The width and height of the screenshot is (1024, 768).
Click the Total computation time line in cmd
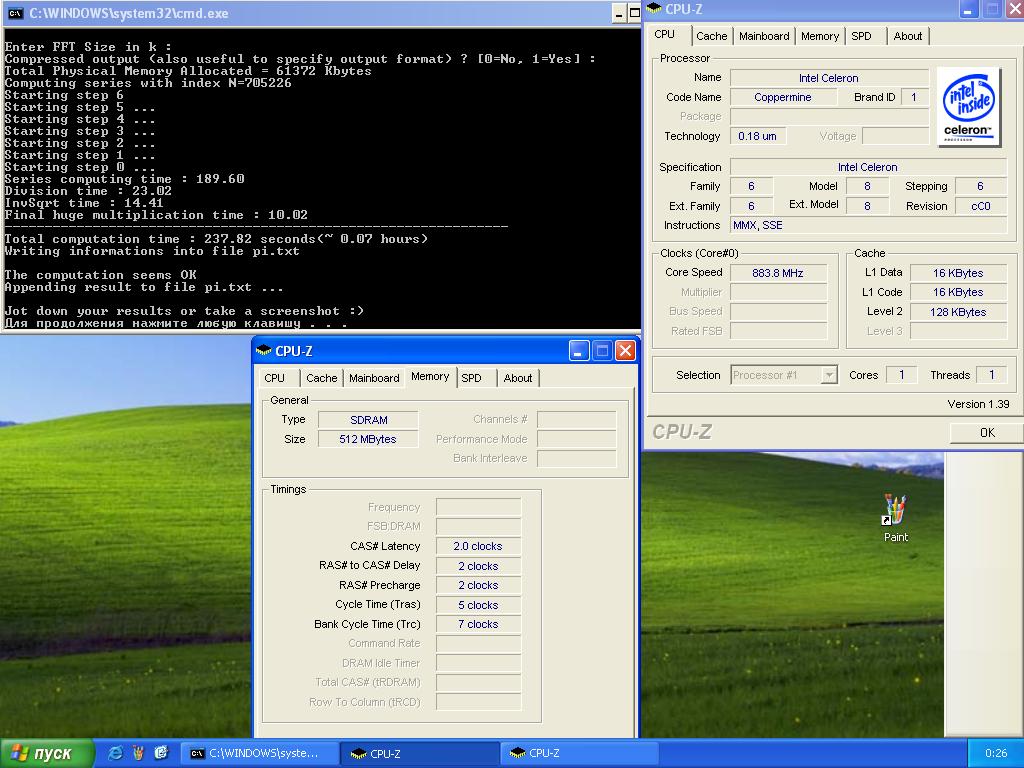[x=216, y=239]
